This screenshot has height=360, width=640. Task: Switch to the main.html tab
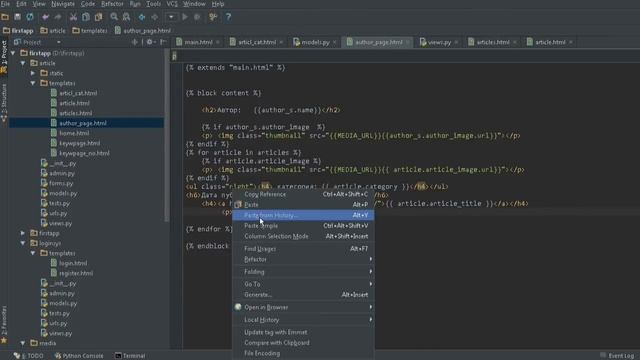coord(198,42)
